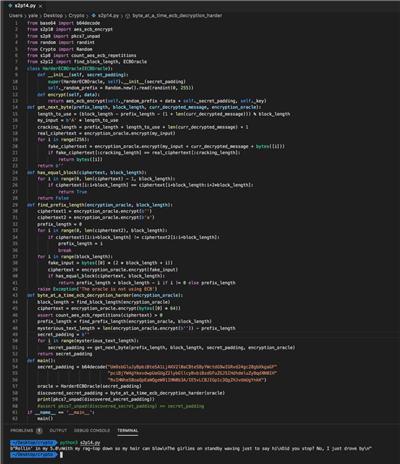This screenshot has height=464, width=400.
Task: Click line number 8 at class HarderECBOracle
Action: pyautogui.click(x=16, y=68)
